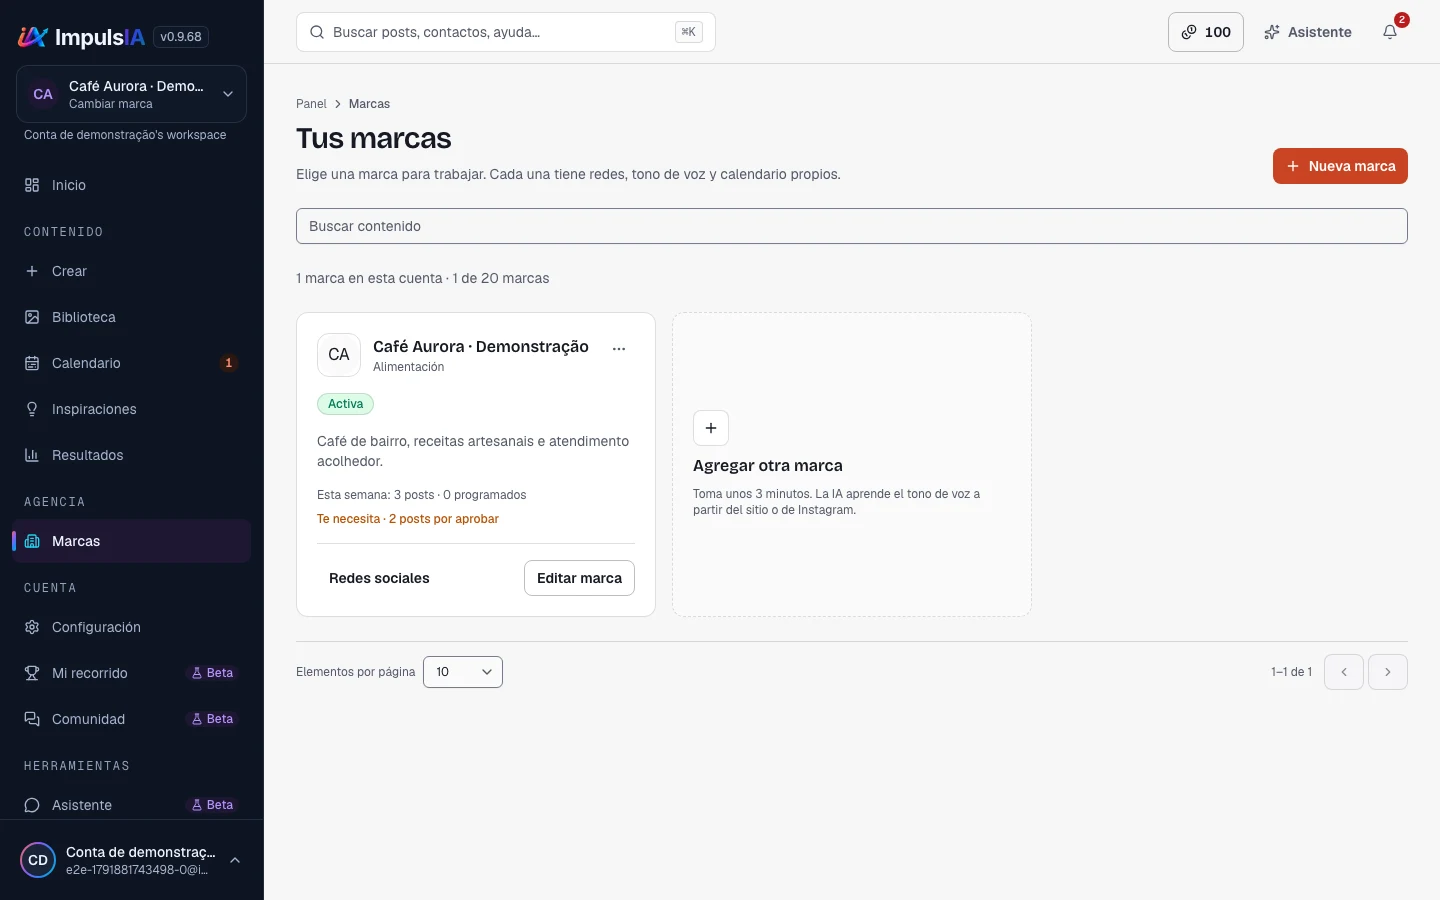Select Marcas in the sidebar
Viewport: 1440px width, 900px height.
click(x=131, y=541)
